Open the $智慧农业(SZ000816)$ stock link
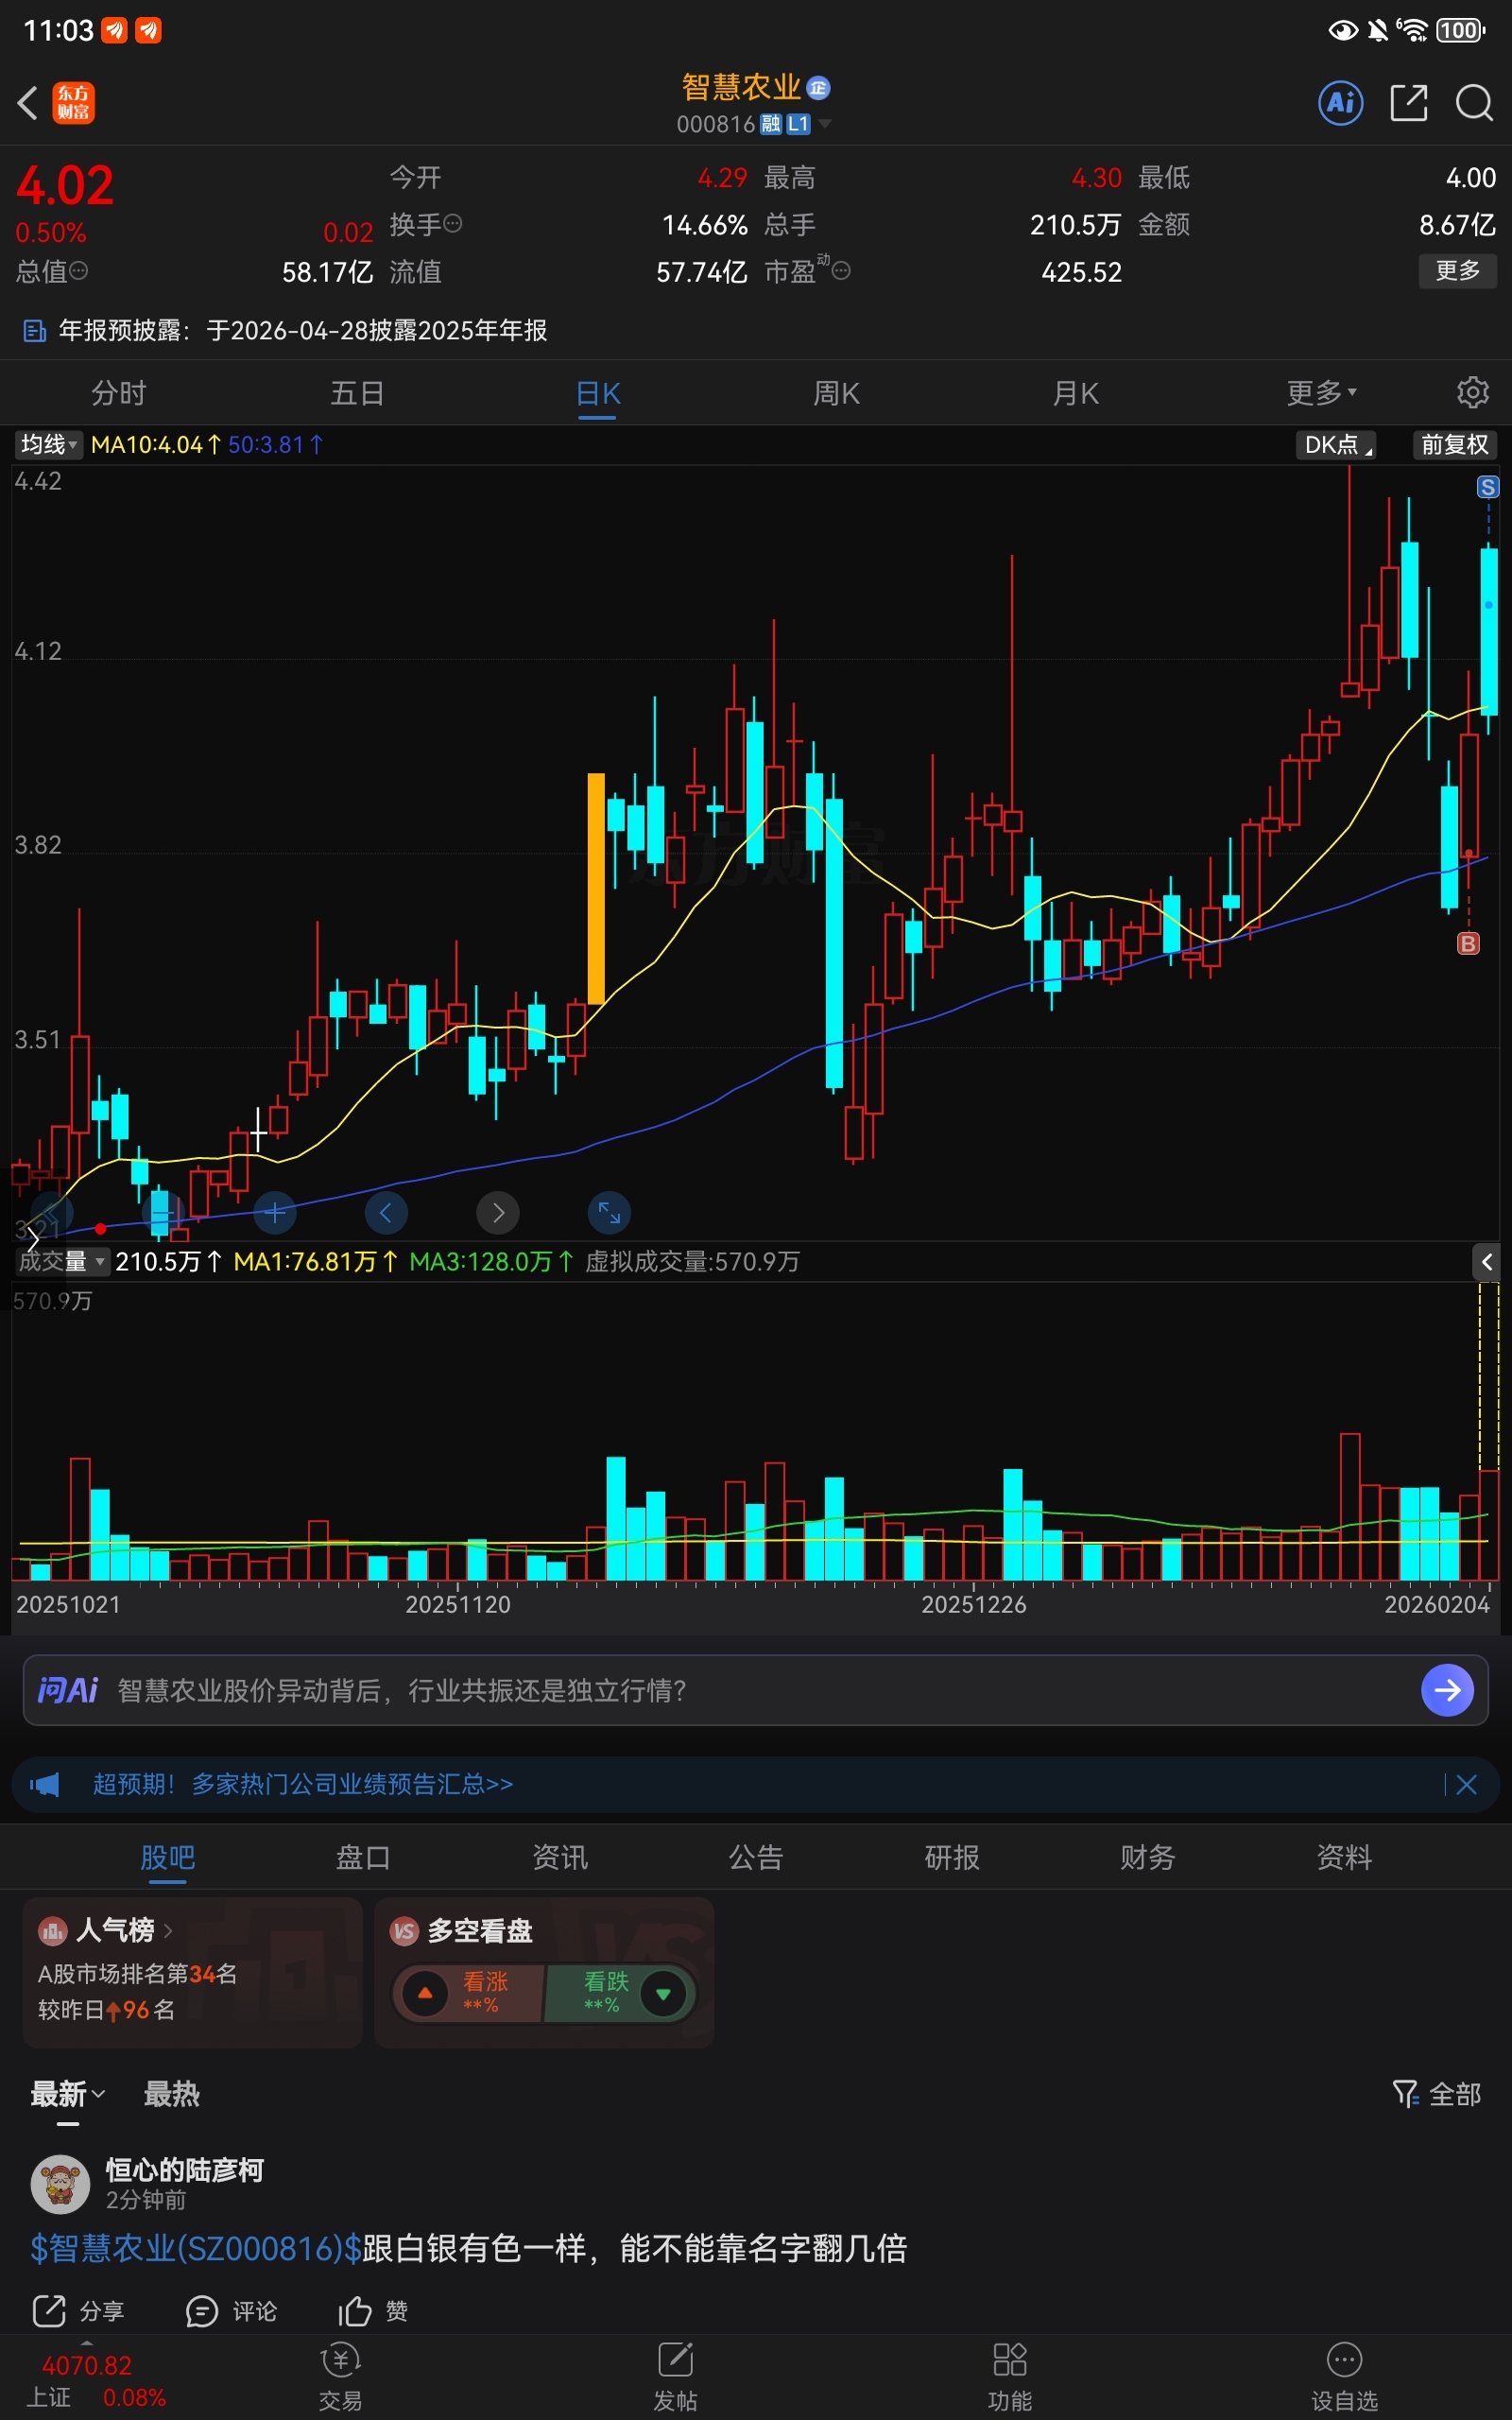Image resolution: width=1512 pixels, height=2420 pixels. (196, 2248)
